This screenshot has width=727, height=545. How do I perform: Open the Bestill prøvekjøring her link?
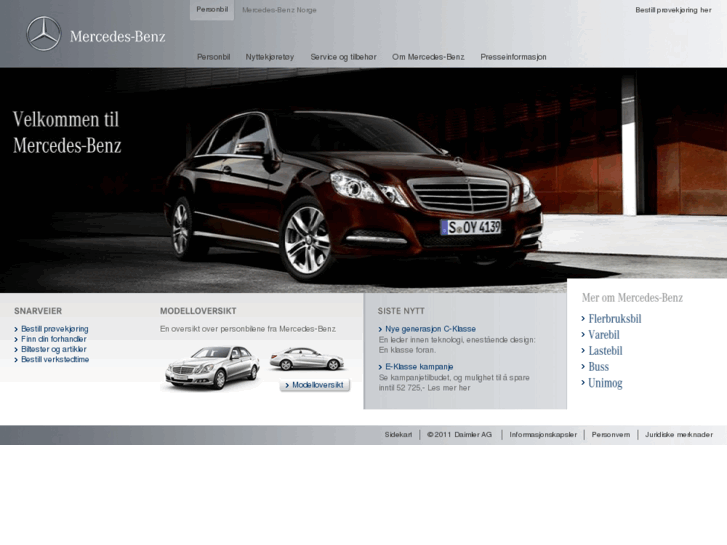pyautogui.click(x=673, y=10)
